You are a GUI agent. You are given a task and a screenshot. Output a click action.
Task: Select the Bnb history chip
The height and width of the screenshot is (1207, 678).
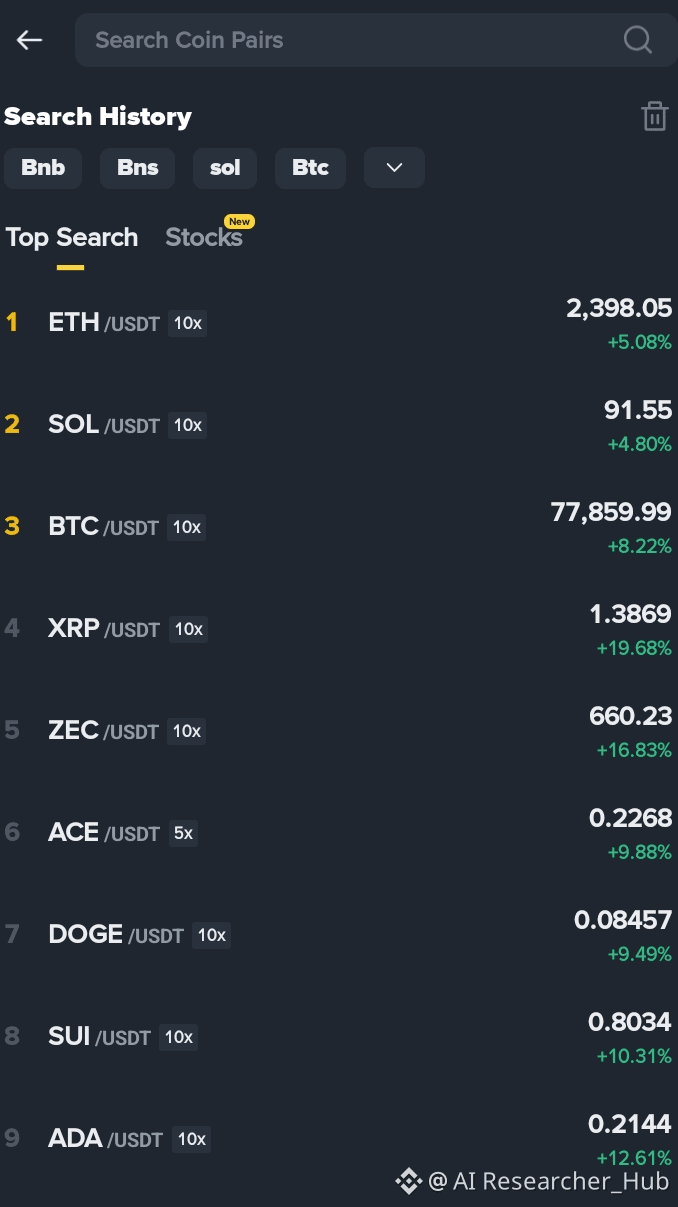(x=43, y=168)
